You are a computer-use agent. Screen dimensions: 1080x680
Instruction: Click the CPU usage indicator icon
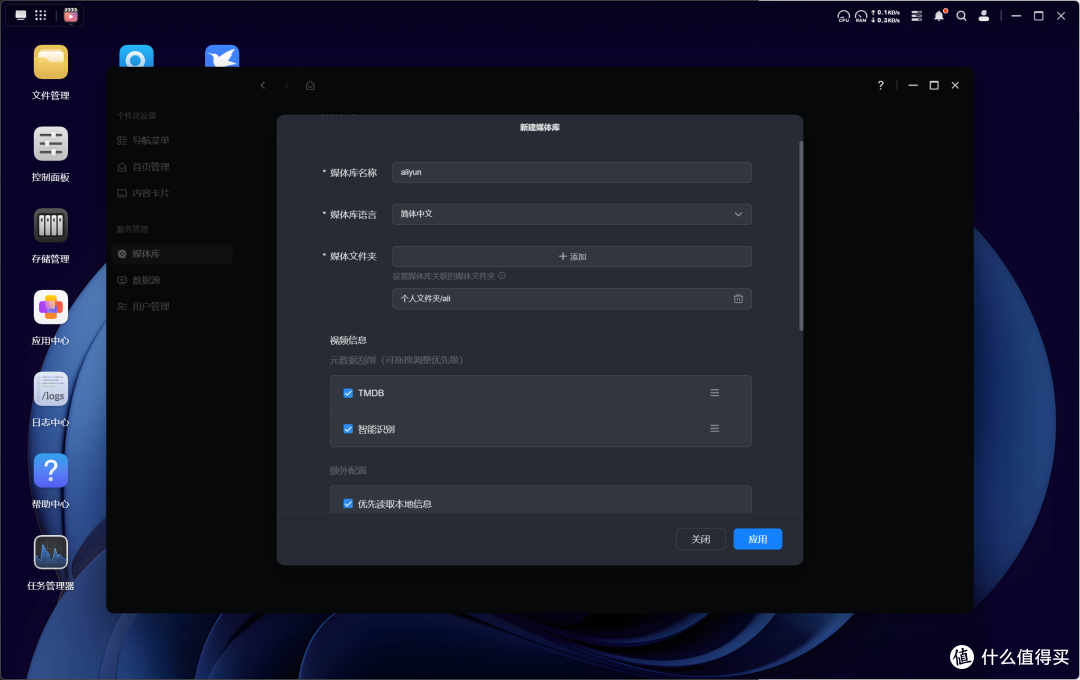843,16
